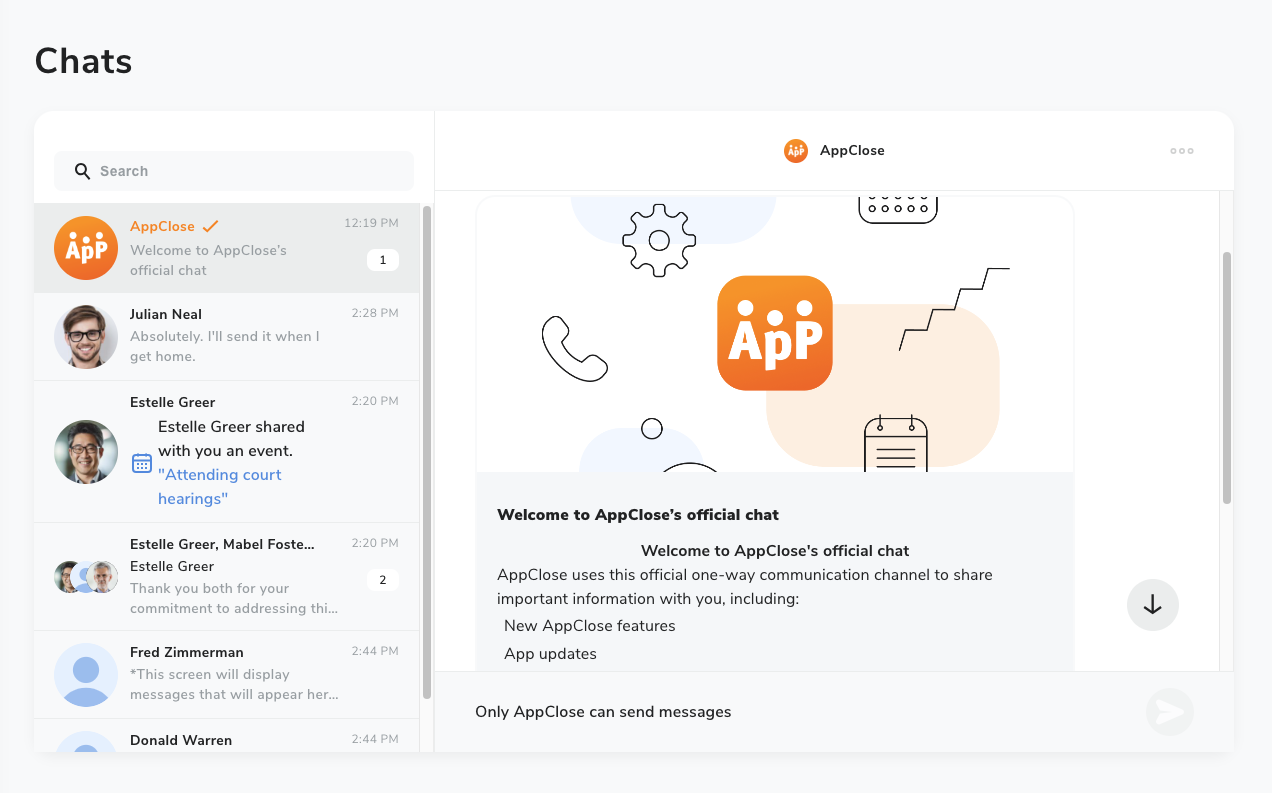The width and height of the screenshot is (1272, 793).
Task: Click the group chat avatar cluster
Action: [86, 577]
